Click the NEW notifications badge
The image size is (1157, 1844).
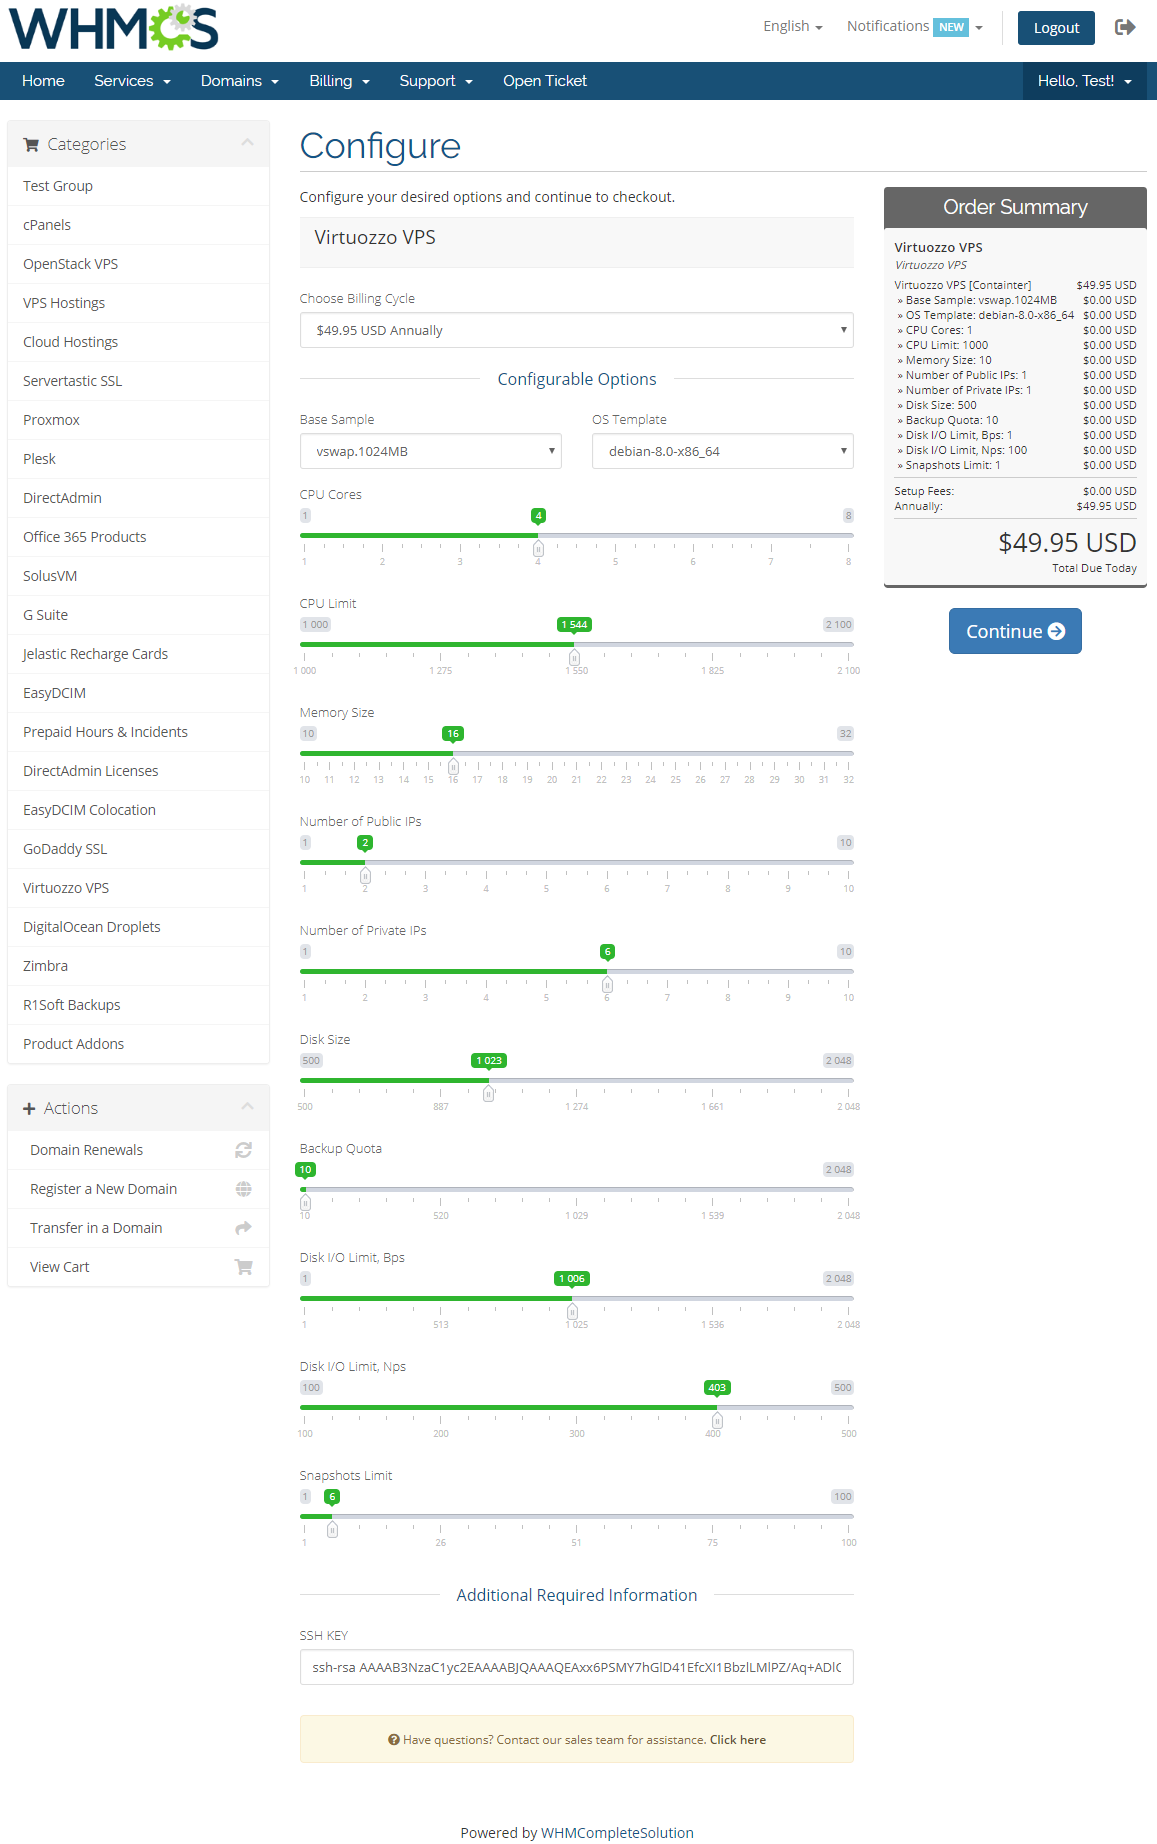click(x=951, y=27)
